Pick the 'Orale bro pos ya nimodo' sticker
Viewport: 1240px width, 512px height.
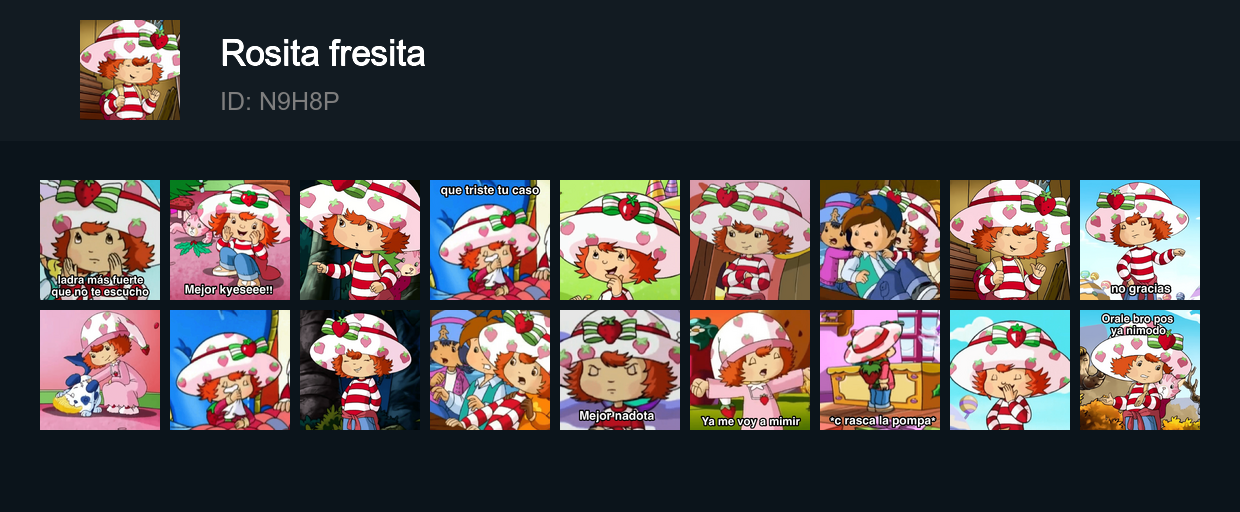pos(1140,370)
